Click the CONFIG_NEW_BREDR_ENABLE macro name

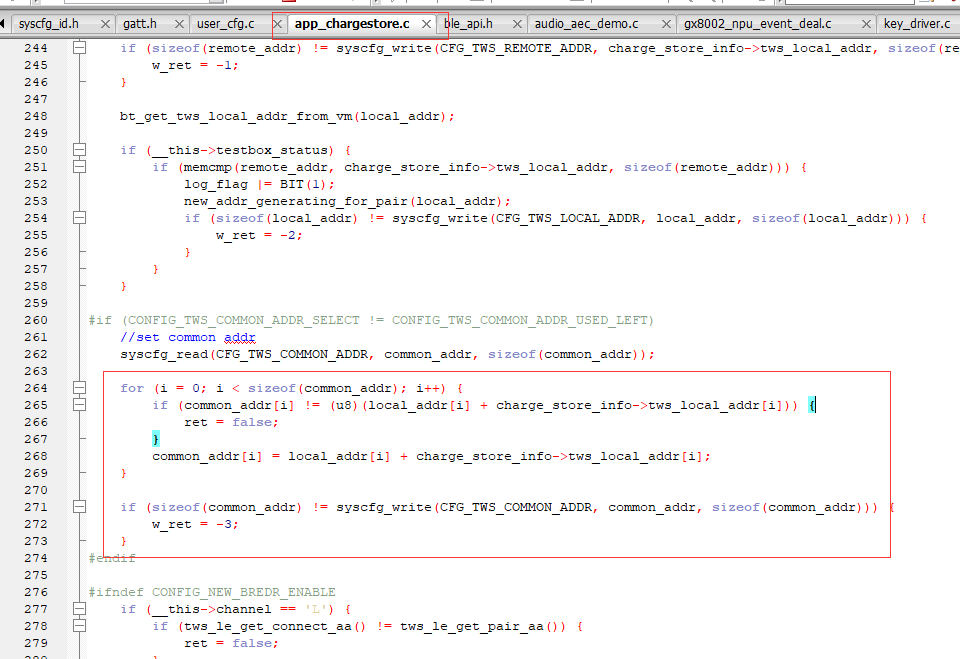pos(244,592)
